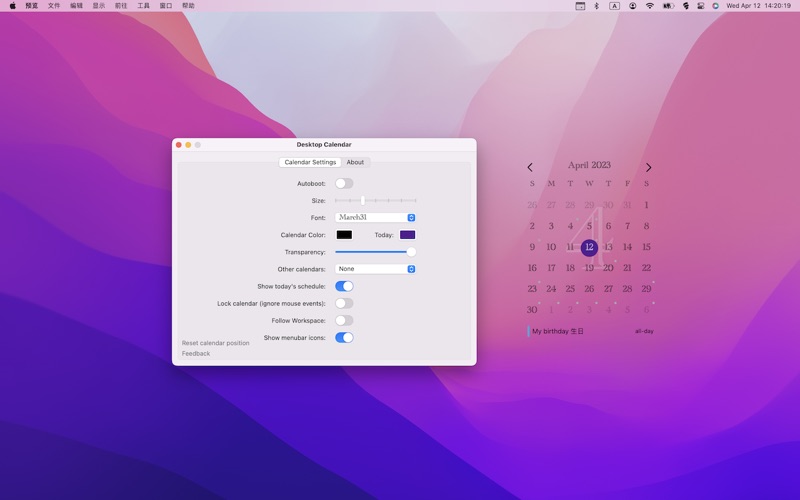Turn on the Autoboot switch
The image size is (800, 500).
click(344, 183)
